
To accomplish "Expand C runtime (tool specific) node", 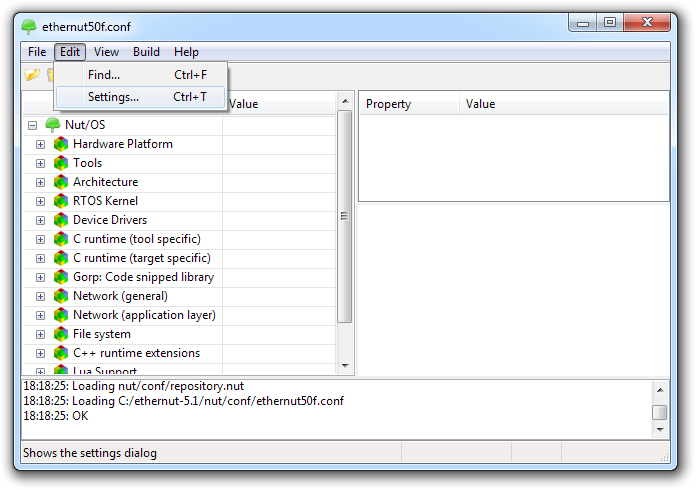I will tap(40, 239).
